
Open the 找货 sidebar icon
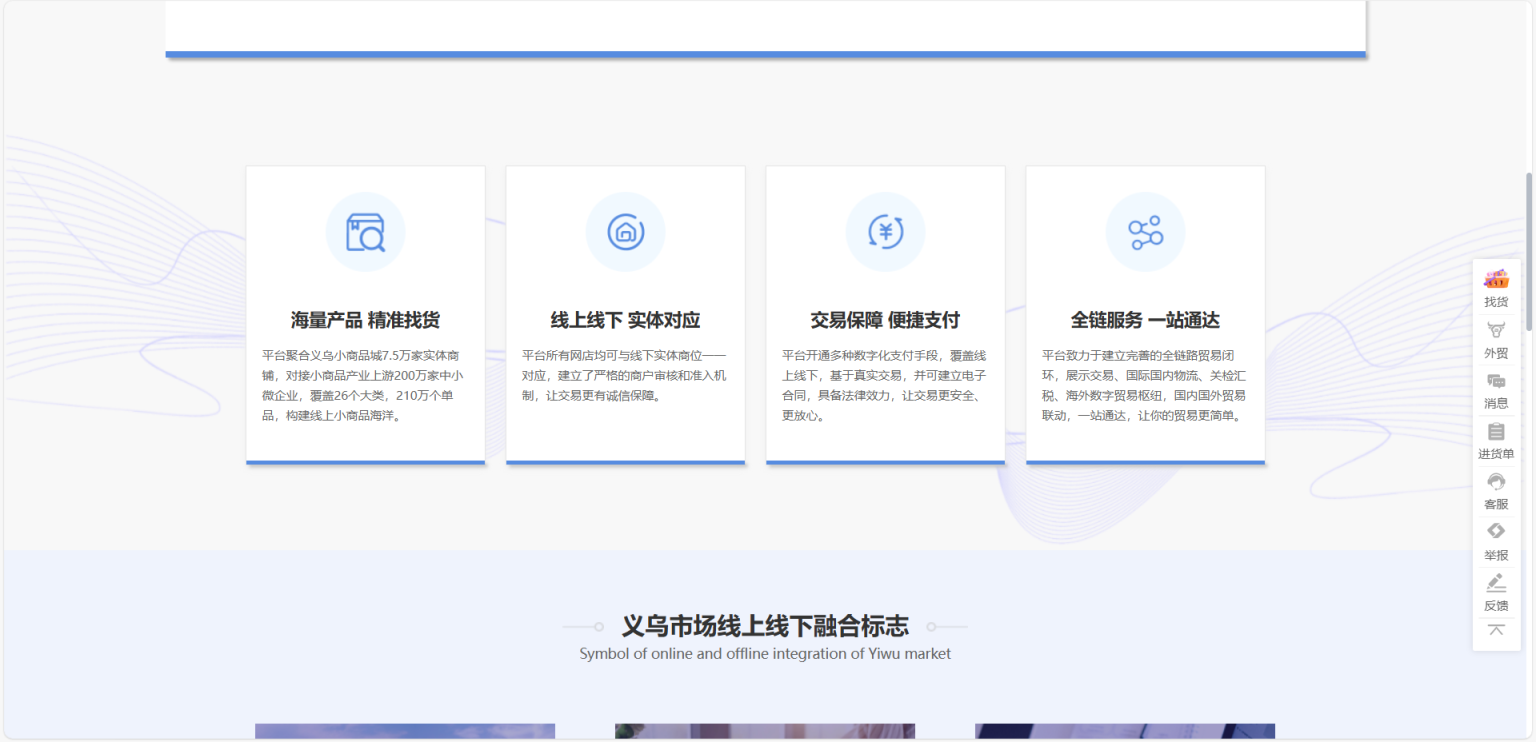coord(1496,280)
